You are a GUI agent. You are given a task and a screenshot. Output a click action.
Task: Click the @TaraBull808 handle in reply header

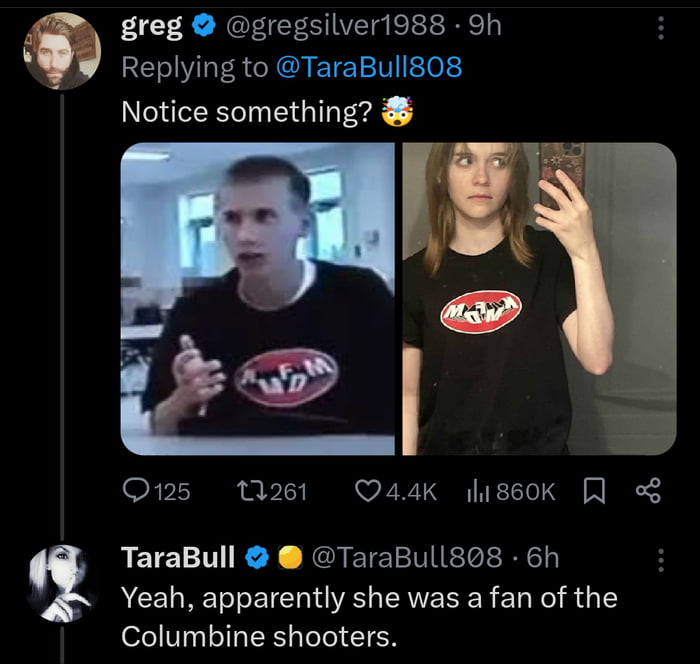click(408, 557)
